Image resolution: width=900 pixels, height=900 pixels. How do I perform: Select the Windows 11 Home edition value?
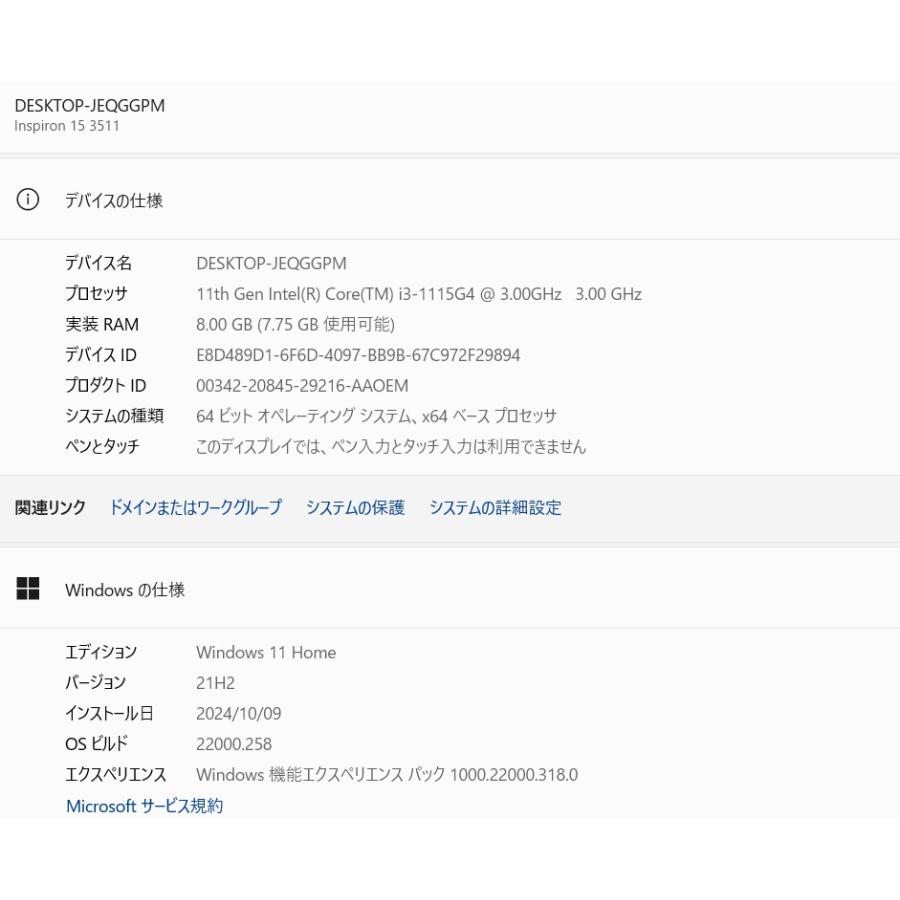266,653
